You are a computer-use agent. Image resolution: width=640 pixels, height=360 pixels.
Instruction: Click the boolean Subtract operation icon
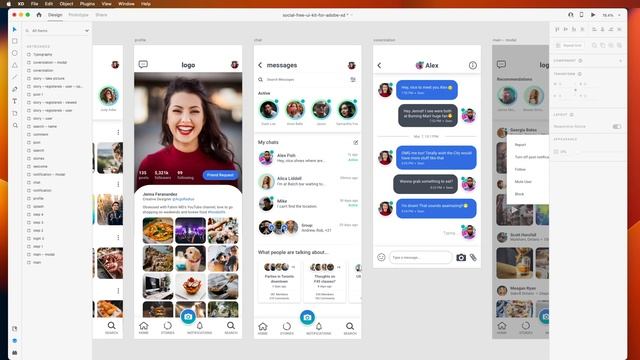click(602, 45)
